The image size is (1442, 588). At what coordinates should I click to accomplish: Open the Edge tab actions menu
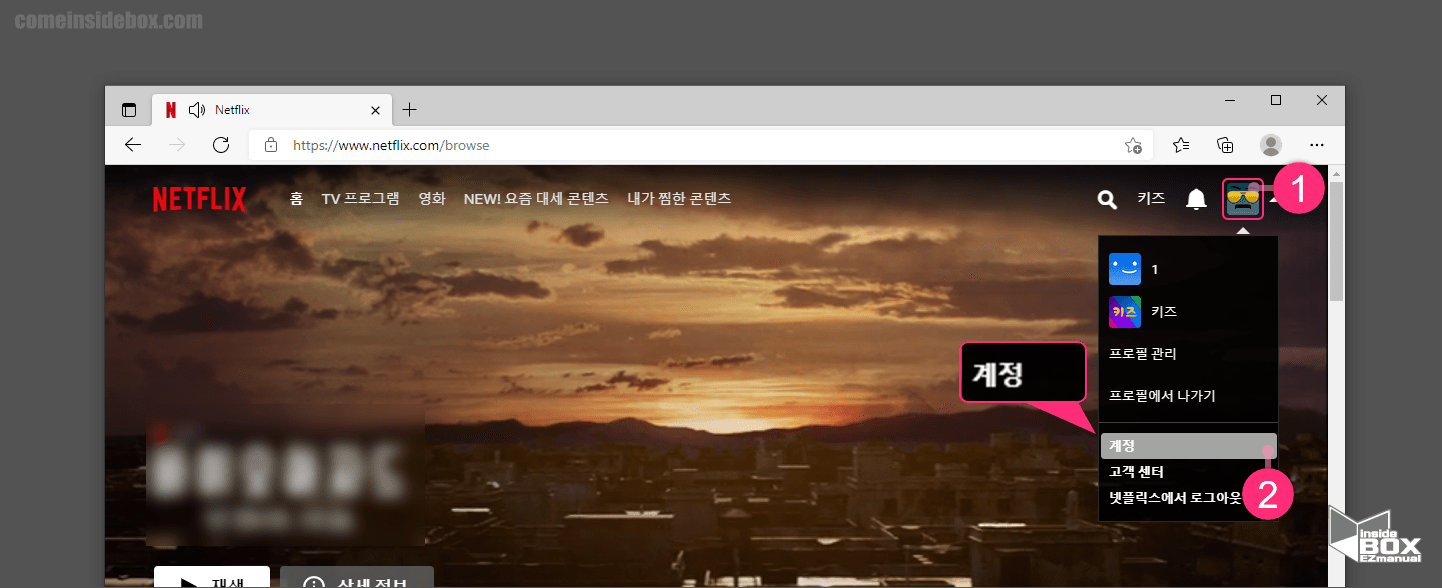[x=129, y=110]
